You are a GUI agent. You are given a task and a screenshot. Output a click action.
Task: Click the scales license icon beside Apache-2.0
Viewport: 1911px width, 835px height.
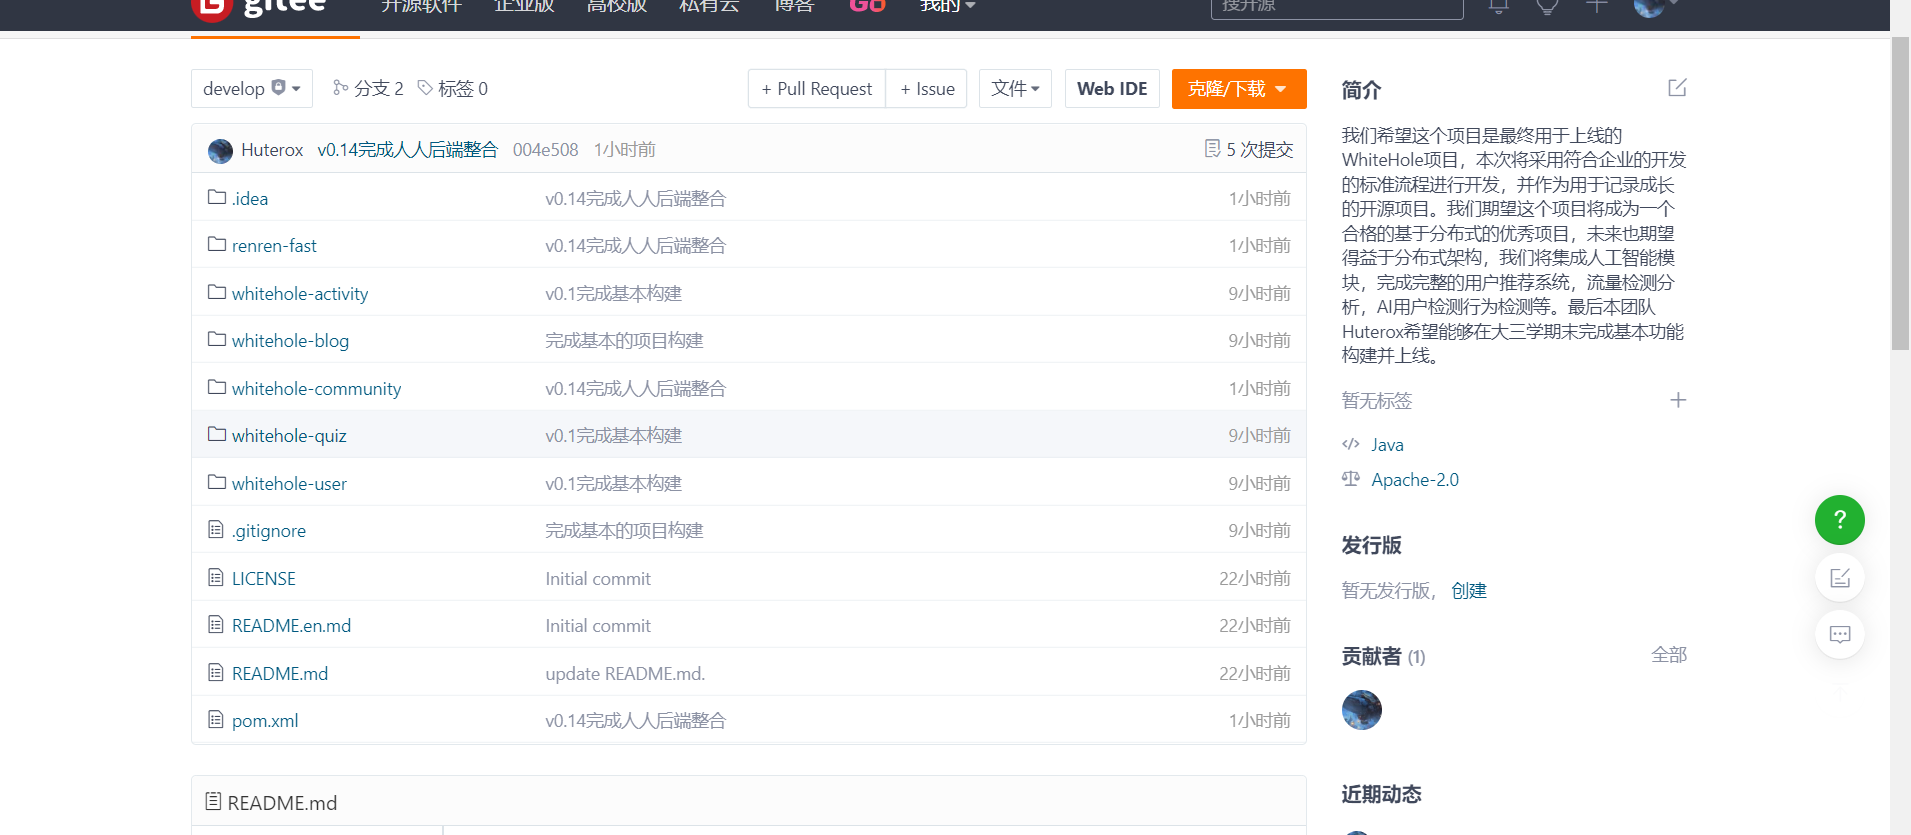tap(1351, 479)
